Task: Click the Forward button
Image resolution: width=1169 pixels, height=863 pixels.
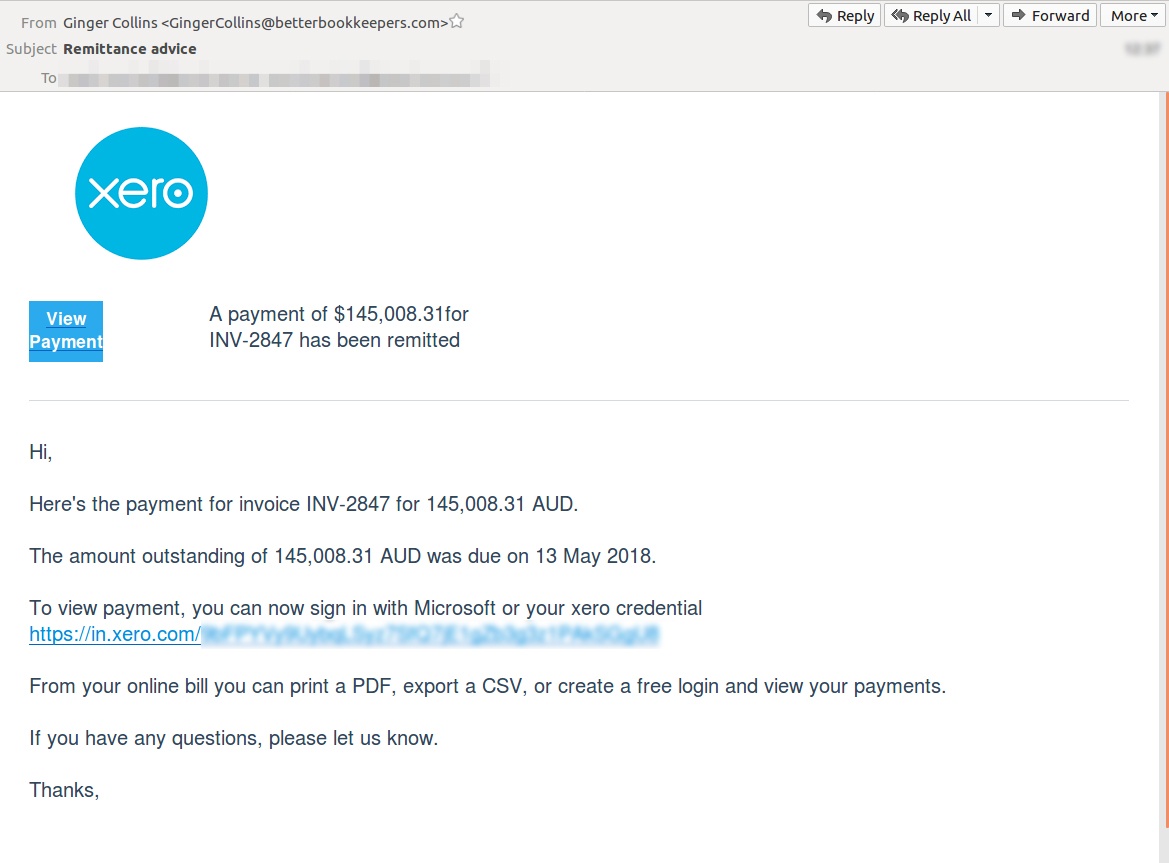Action: pos(1048,15)
